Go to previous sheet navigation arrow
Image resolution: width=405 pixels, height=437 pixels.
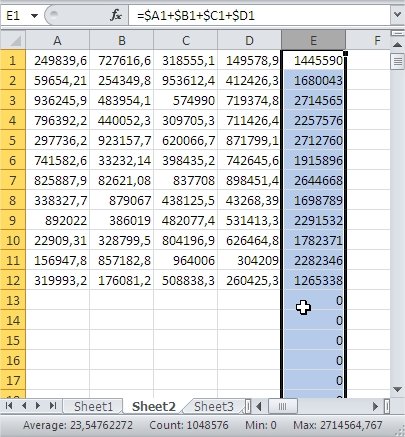point(24,406)
